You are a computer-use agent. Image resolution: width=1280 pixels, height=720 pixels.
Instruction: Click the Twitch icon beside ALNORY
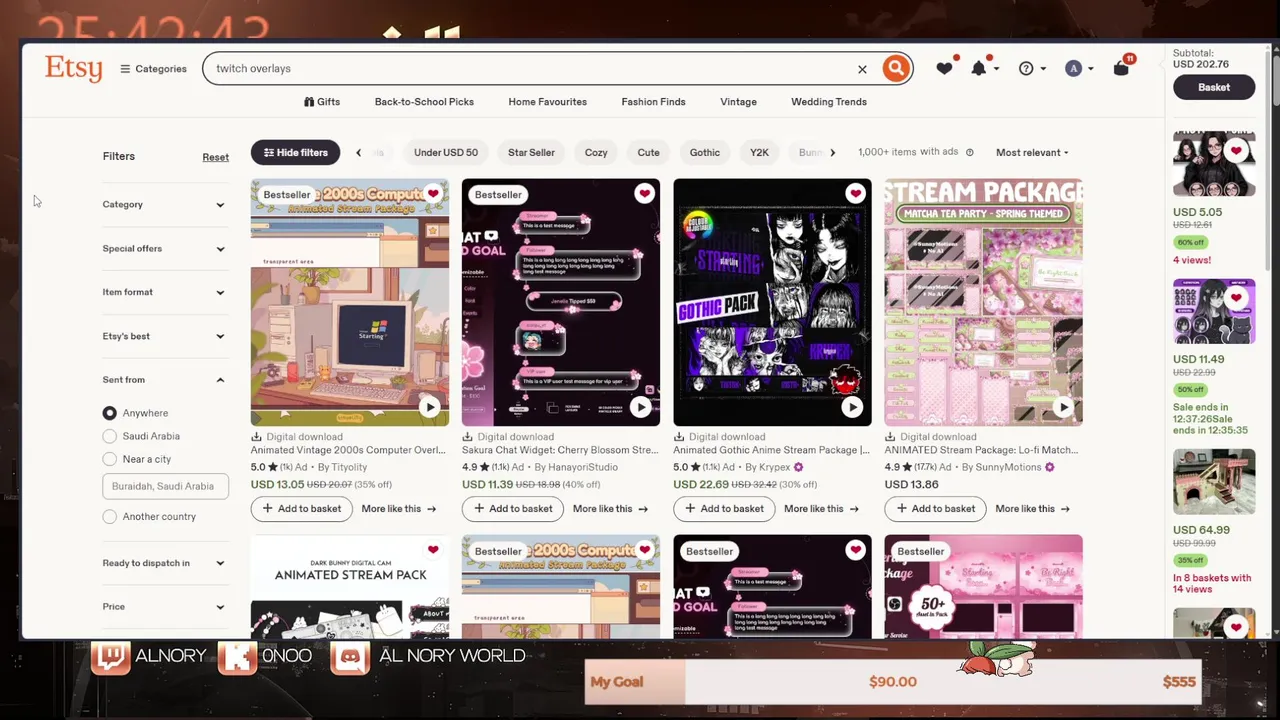click(x=110, y=657)
